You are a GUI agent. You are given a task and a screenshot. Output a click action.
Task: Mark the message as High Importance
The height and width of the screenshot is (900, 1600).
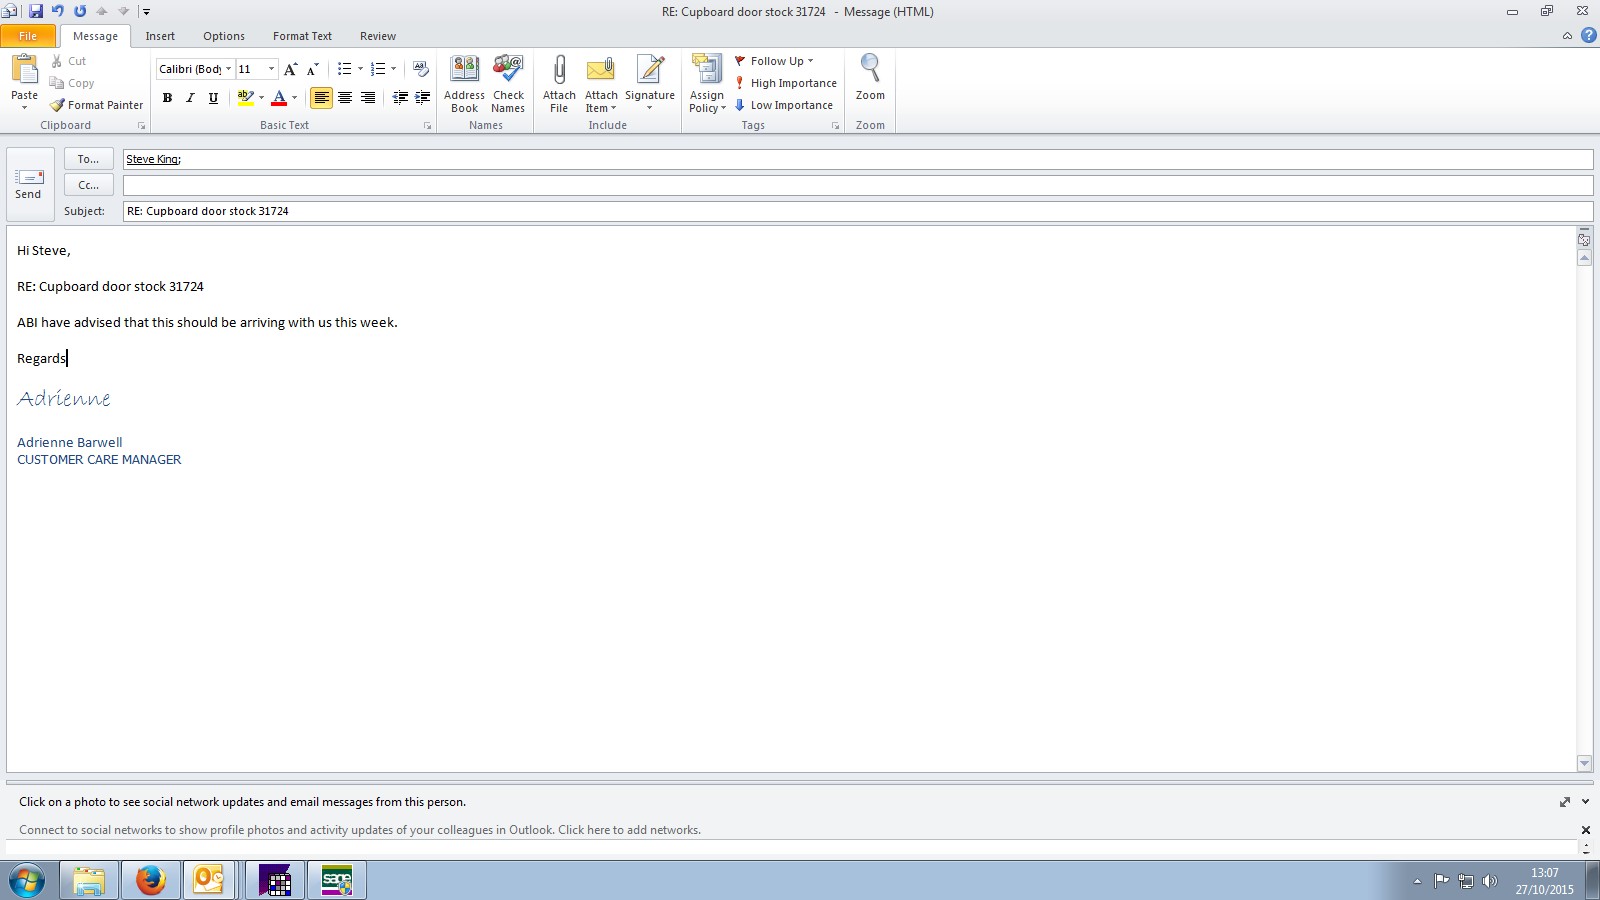[x=785, y=83]
